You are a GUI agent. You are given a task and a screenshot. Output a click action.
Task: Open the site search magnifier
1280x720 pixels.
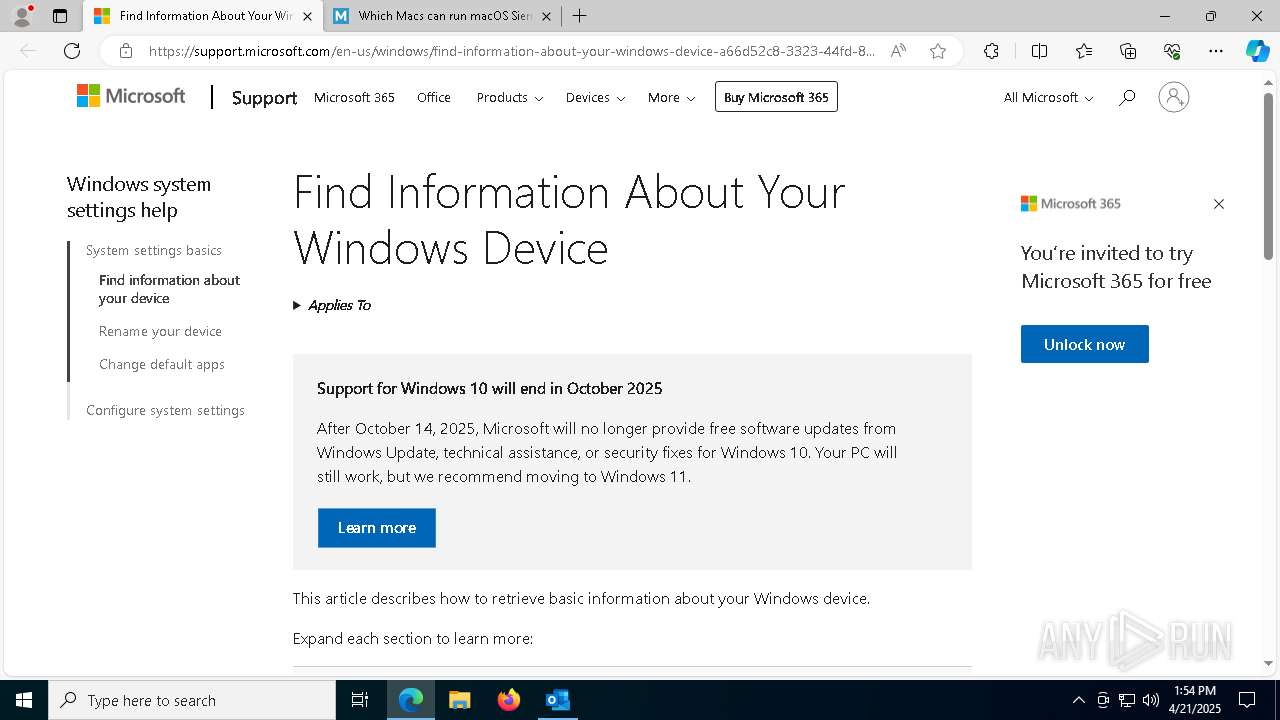1127,97
